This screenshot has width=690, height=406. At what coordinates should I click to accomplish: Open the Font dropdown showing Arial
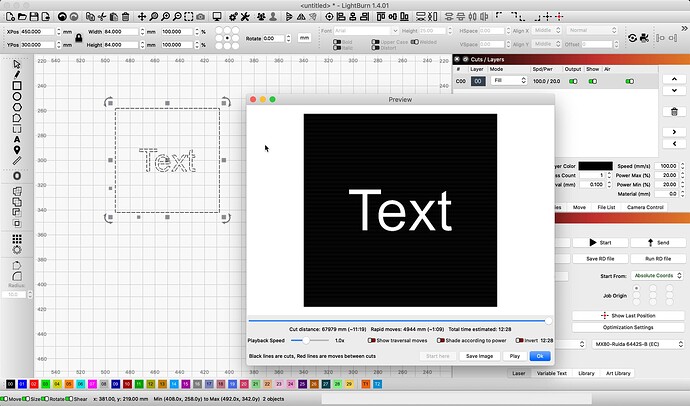pos(366,31)
